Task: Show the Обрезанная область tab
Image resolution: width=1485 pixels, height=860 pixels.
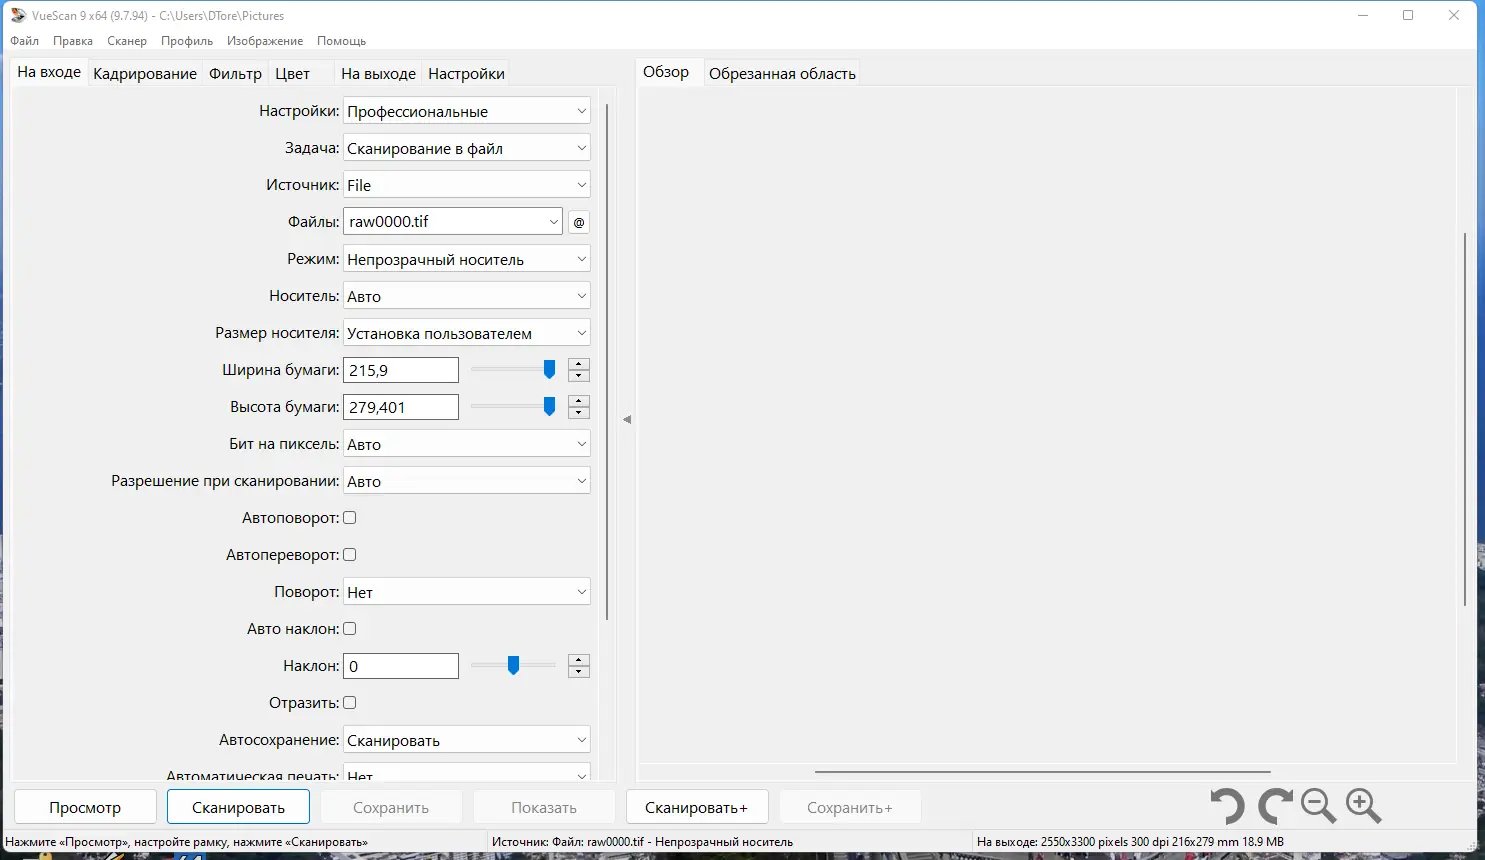Action: [782, 73]
